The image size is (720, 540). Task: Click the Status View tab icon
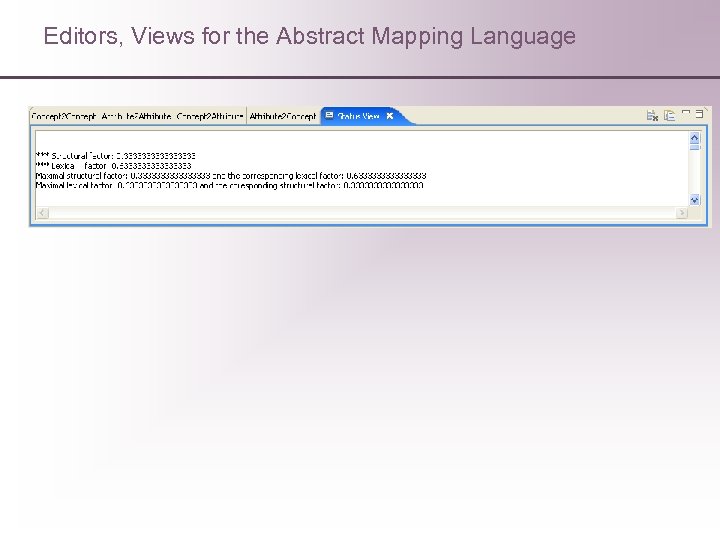pyautogui.click(x=329, y=115)
